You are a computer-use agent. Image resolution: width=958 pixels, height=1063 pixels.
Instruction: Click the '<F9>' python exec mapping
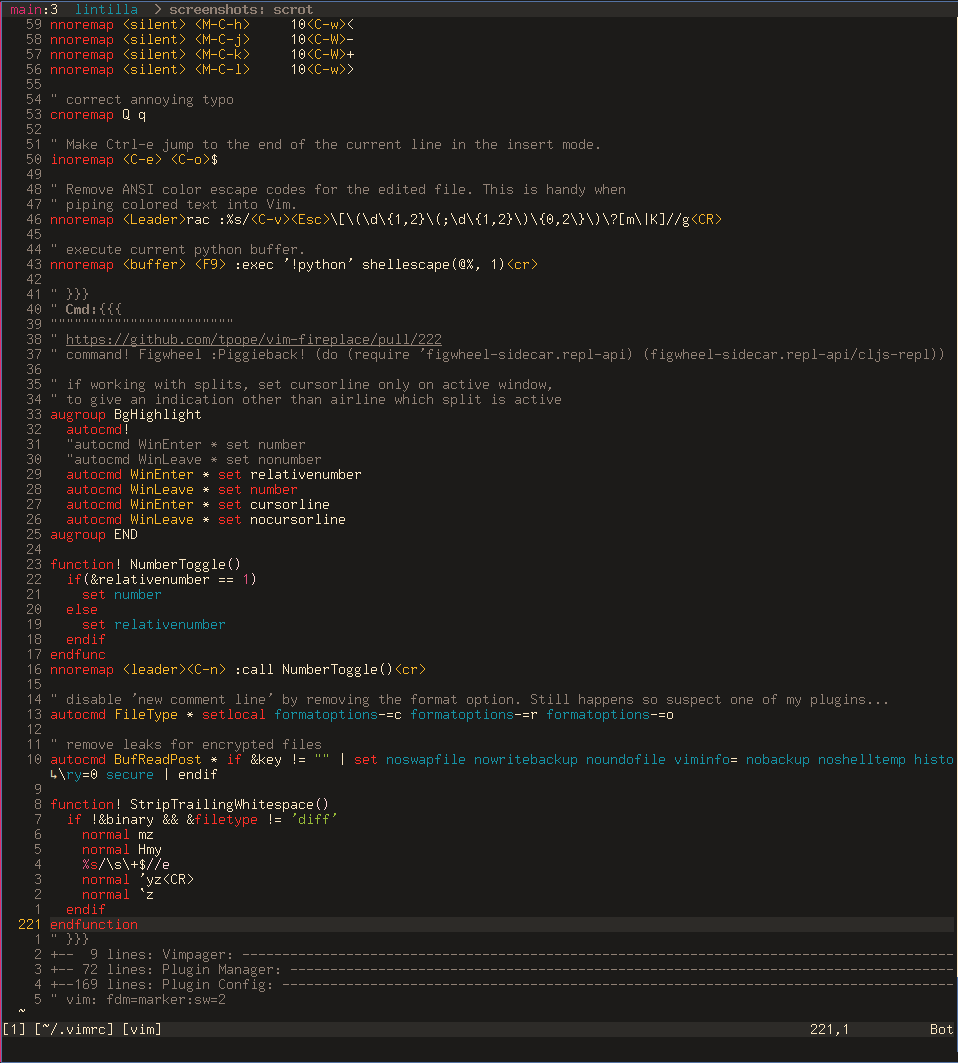click(294, 264)
